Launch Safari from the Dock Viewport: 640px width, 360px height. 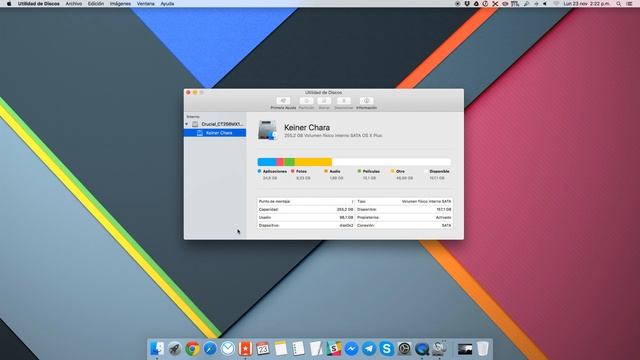coord(210,349)
